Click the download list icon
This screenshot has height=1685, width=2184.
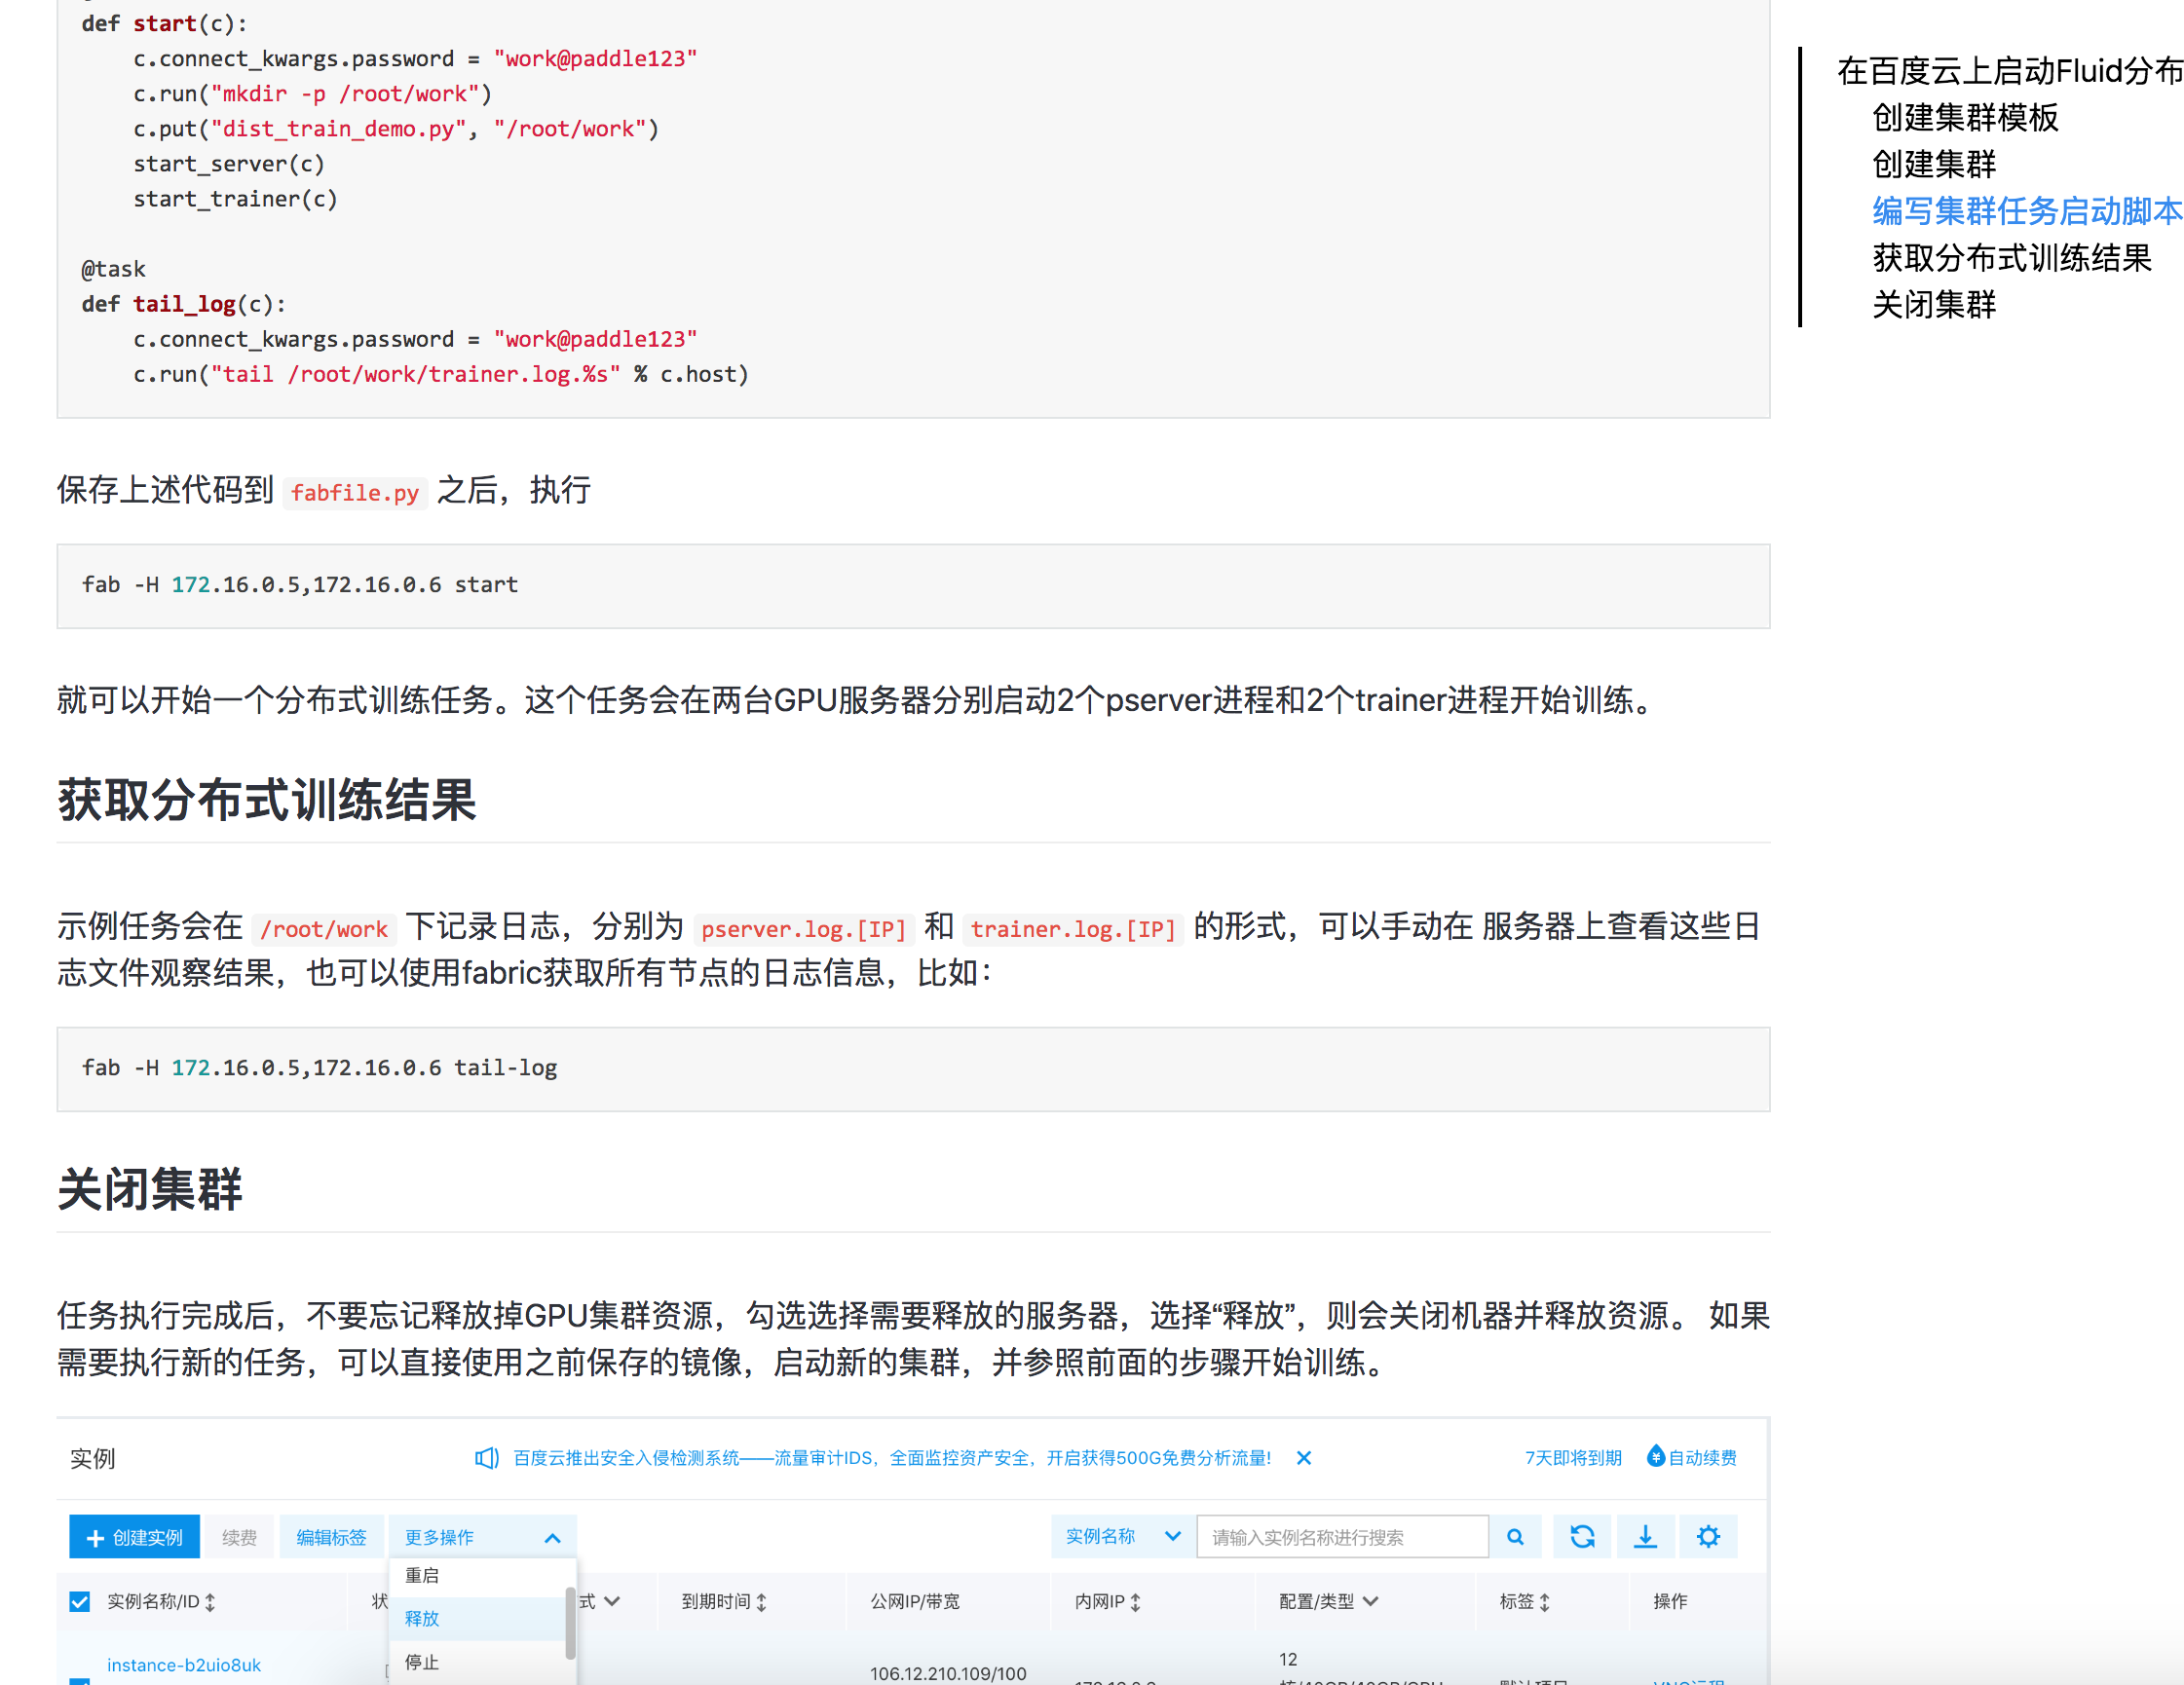tap(1645, 1537)
